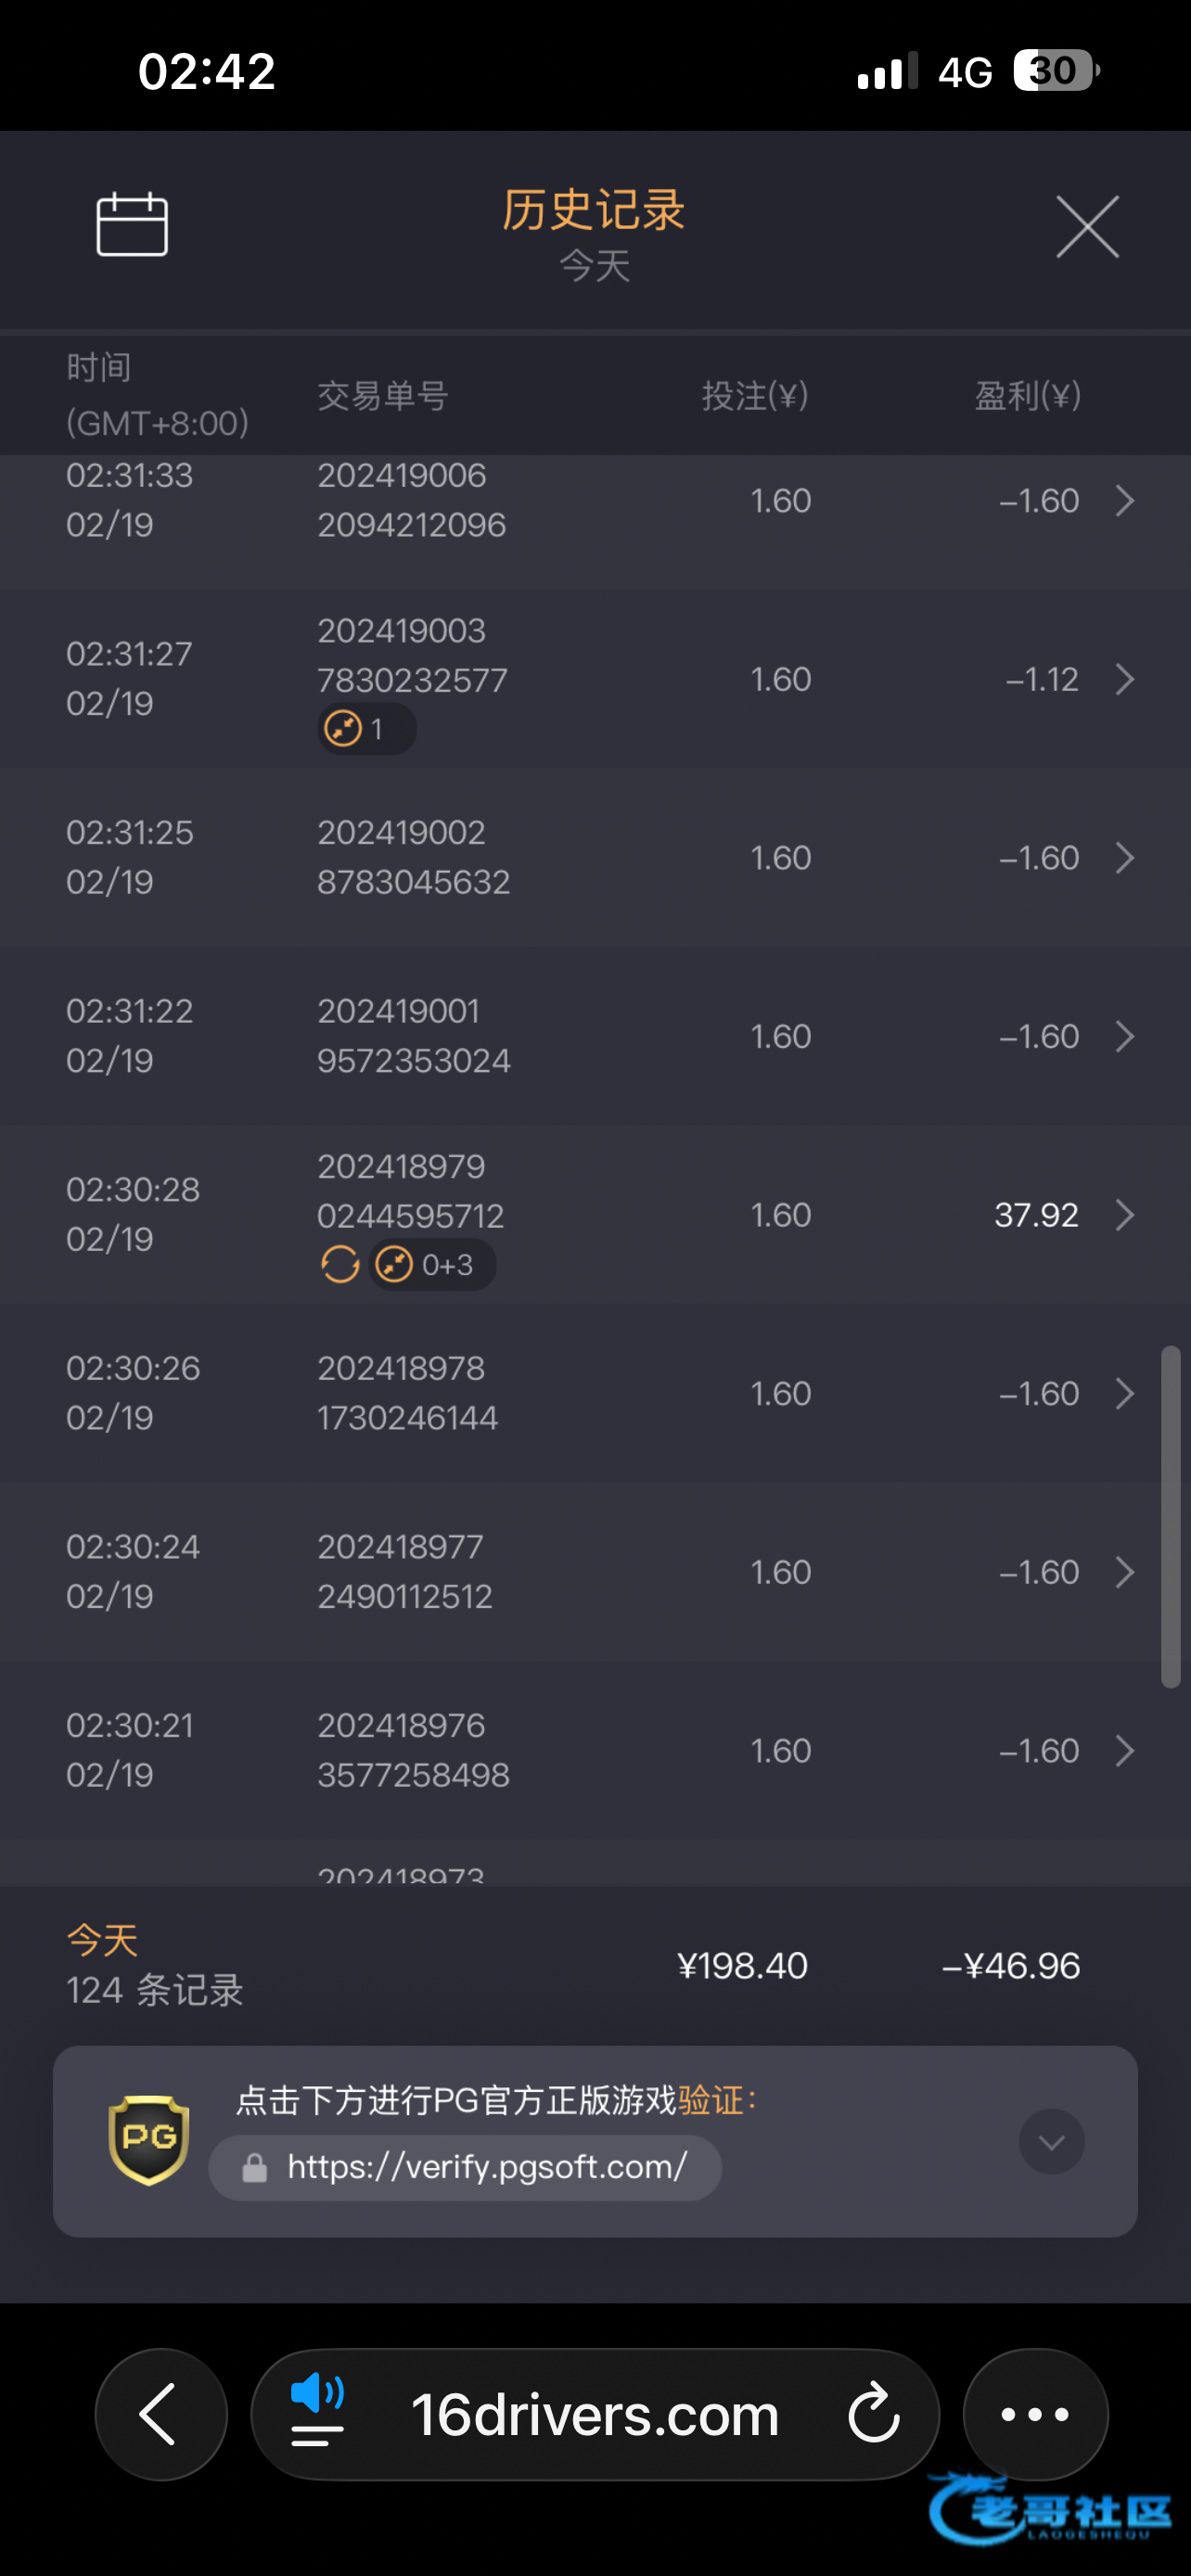The width and height of the screenshot is (1191, 2576).
Task: Click the vertical scrollbar thumb
Action: coord(1170,1516)
